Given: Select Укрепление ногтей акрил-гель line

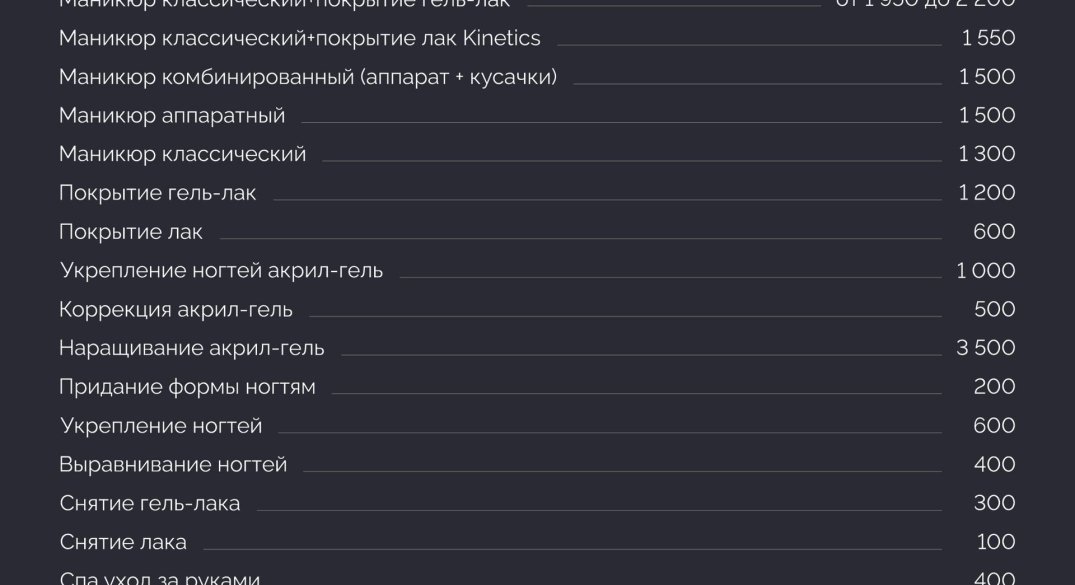Looking at the screenshot, I should coord(221,271).
